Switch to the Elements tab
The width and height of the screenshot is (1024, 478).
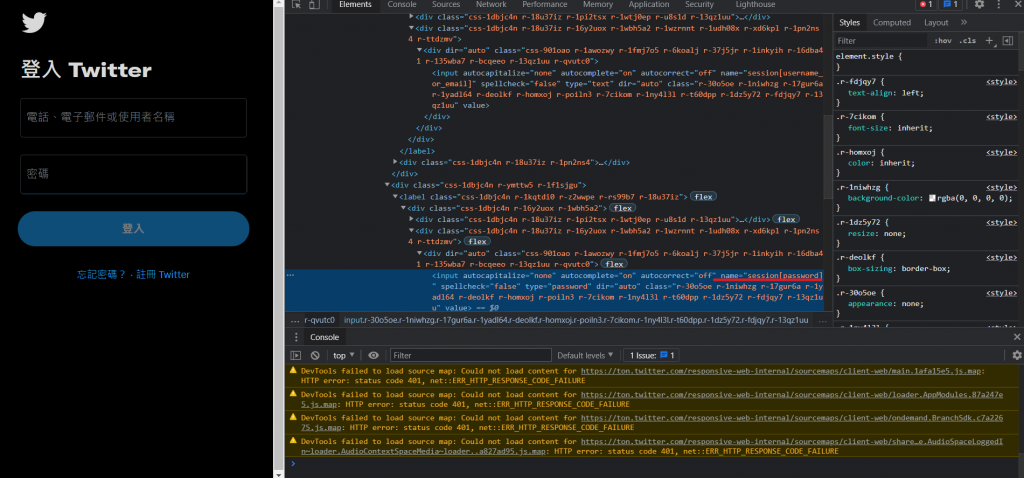[x=355, y=5]
